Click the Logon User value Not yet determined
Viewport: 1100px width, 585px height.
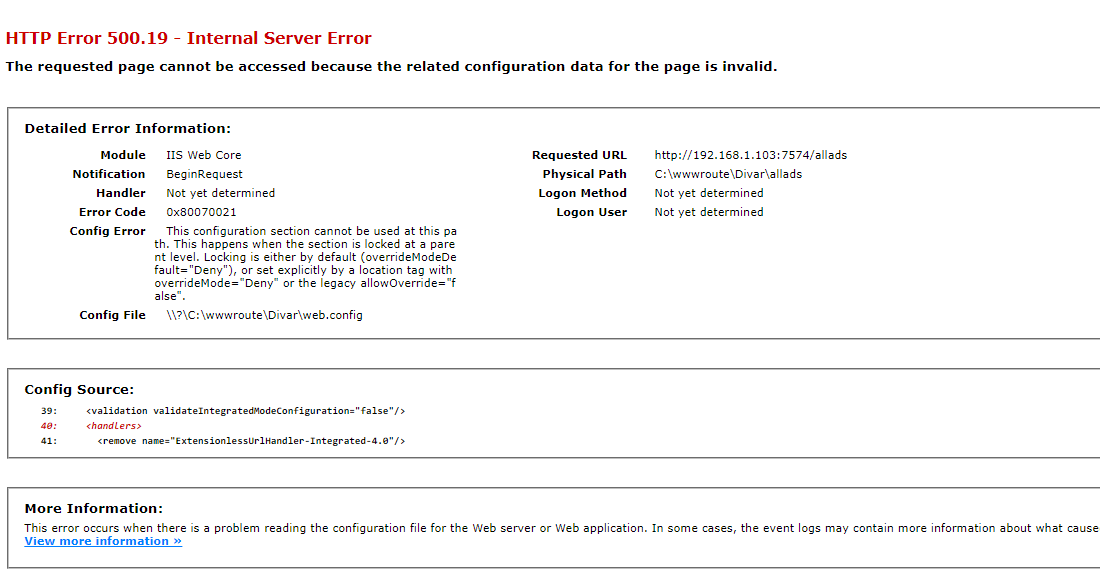click(x=708, y=212)
